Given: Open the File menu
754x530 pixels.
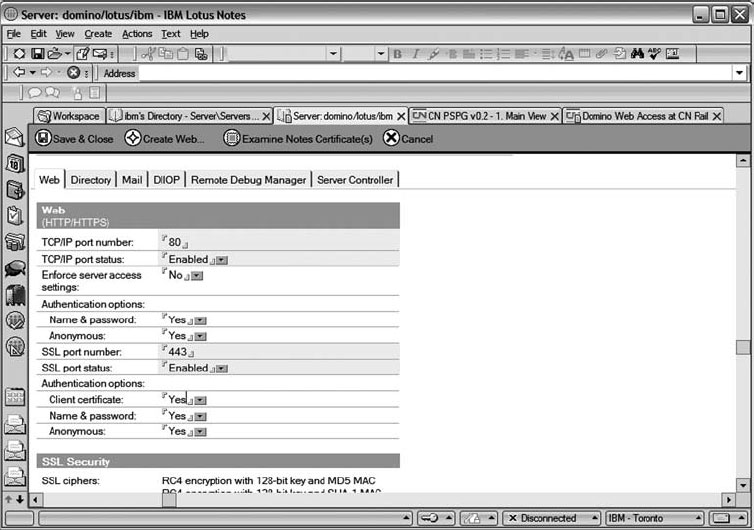Looking at the screenshot, I should click(x=14, y=34).
